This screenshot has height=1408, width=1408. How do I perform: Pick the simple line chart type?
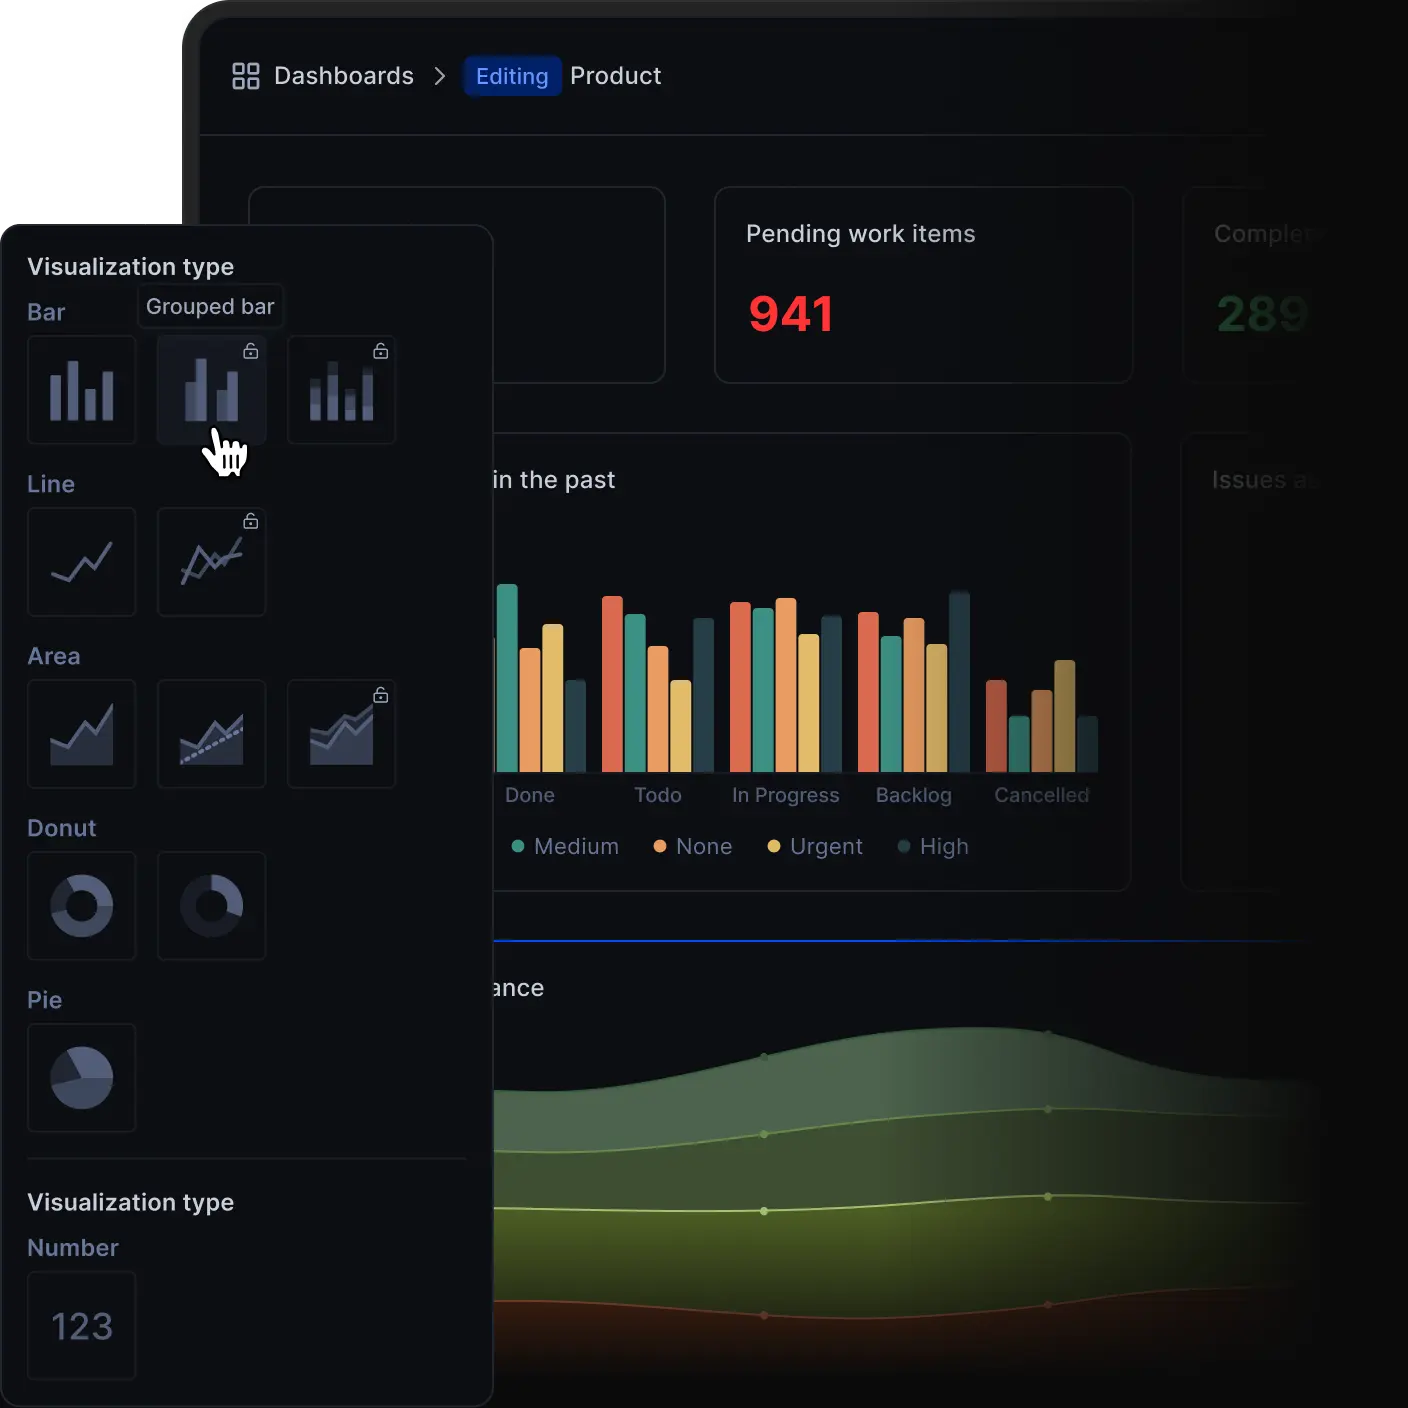pos(82,562)
